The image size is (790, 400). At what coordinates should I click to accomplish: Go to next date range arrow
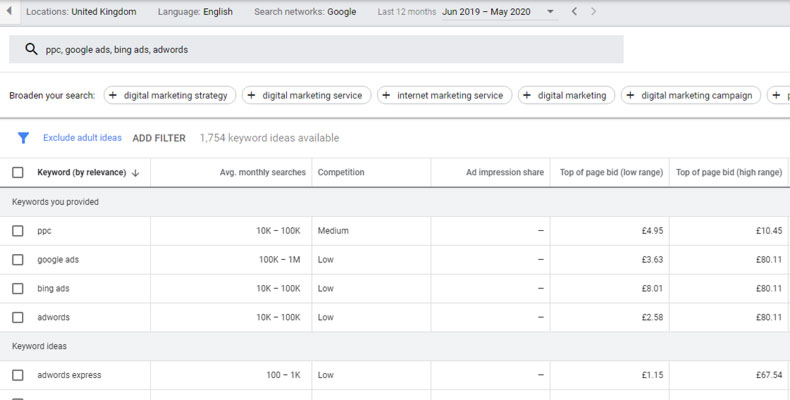(x=594, y=12)
